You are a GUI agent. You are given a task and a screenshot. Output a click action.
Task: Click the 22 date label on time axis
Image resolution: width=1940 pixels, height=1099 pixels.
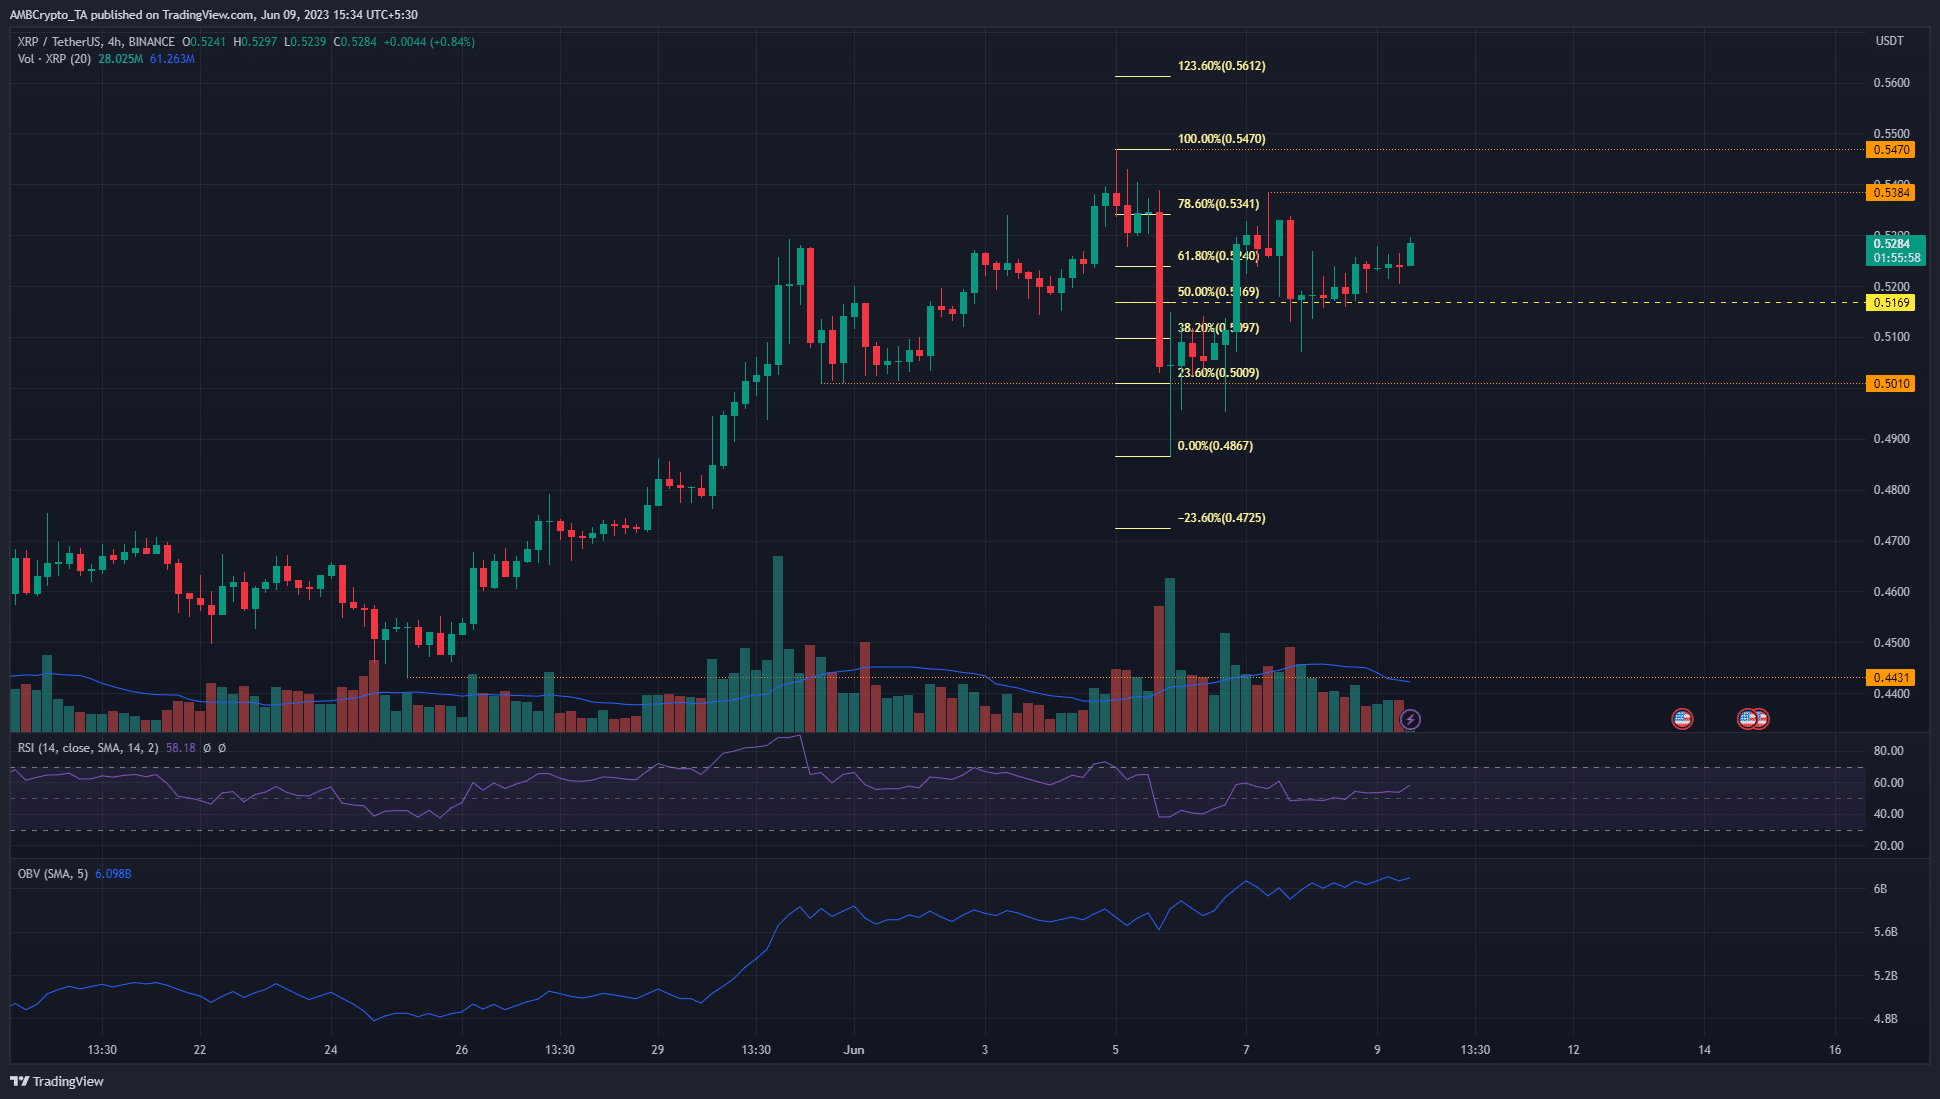point(200,1050)
